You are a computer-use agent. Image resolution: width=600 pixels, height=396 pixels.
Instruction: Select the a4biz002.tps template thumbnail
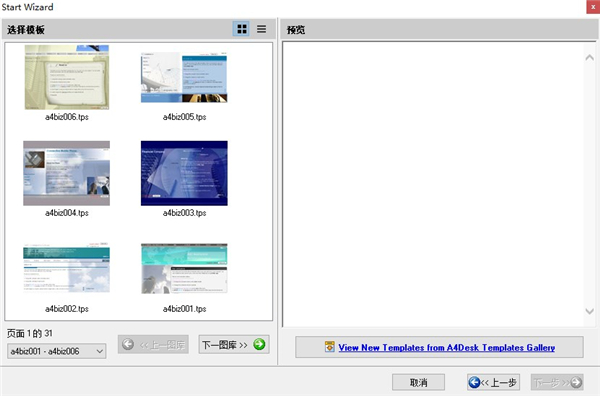point(67,268)
